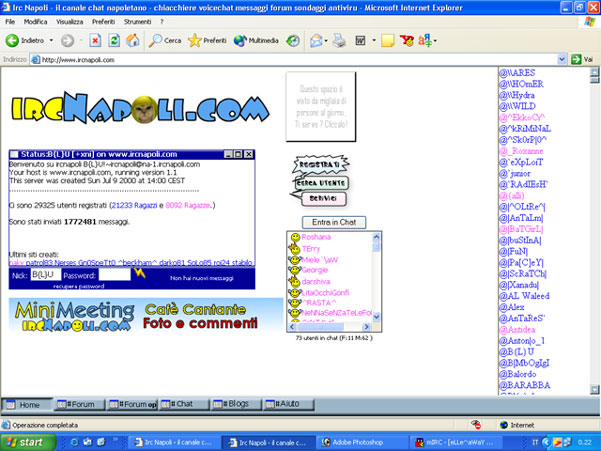Viewport: 601px width, 451px height.
Task: Select user TErry in chat list
Action: (x=310, y=249)
